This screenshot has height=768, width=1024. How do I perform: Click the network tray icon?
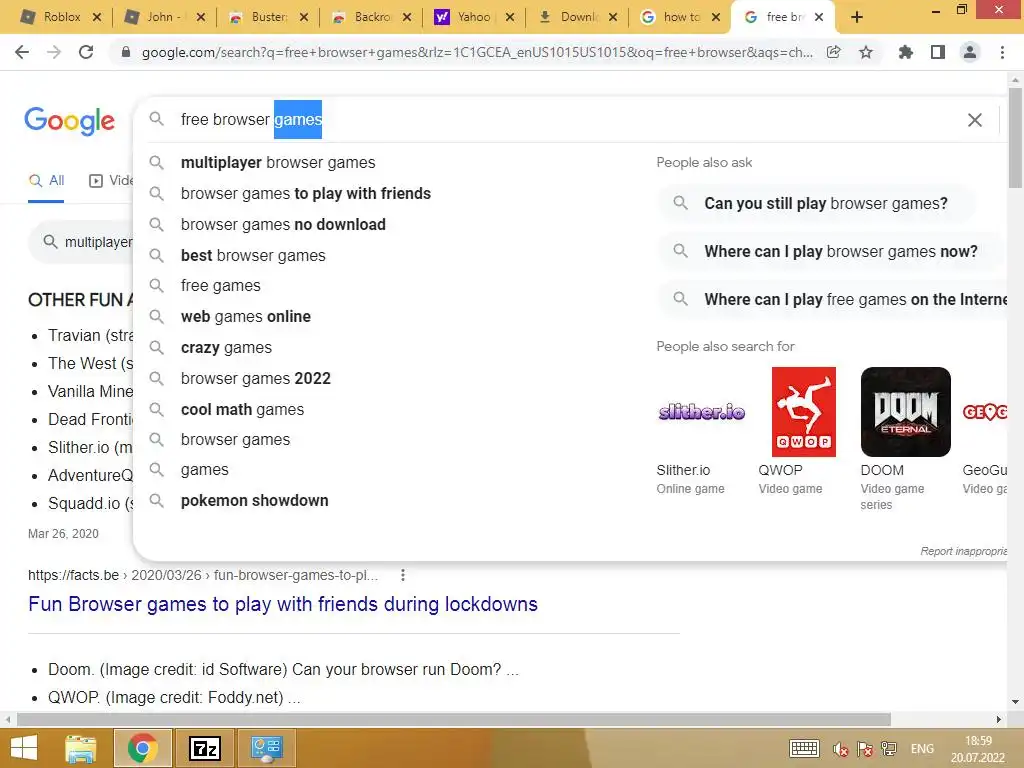[x=889, y=749]
